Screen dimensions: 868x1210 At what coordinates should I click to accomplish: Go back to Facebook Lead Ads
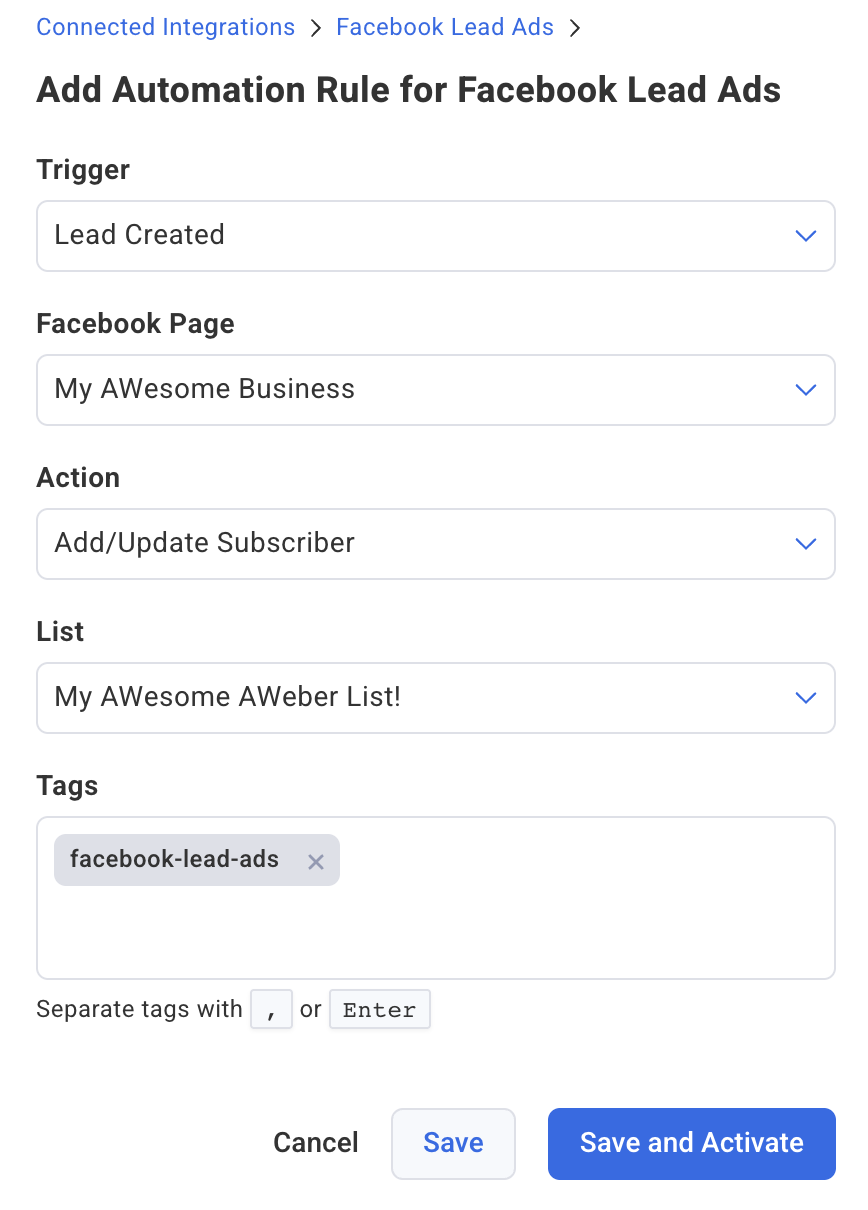[444, 27]
